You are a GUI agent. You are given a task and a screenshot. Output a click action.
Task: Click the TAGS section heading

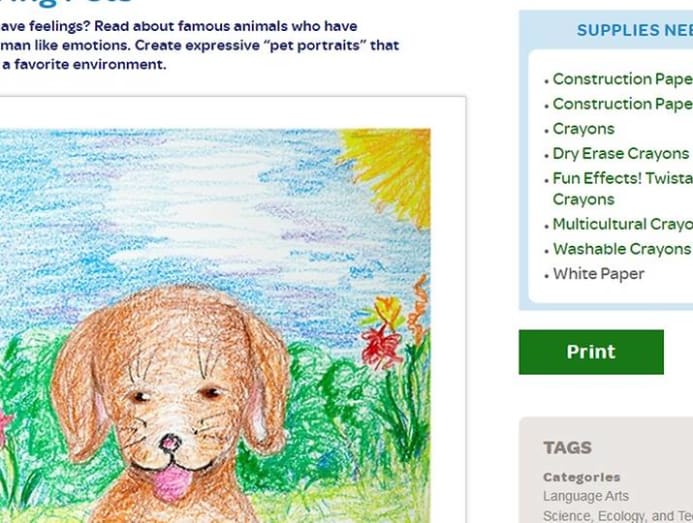click(x=567, y=448)
